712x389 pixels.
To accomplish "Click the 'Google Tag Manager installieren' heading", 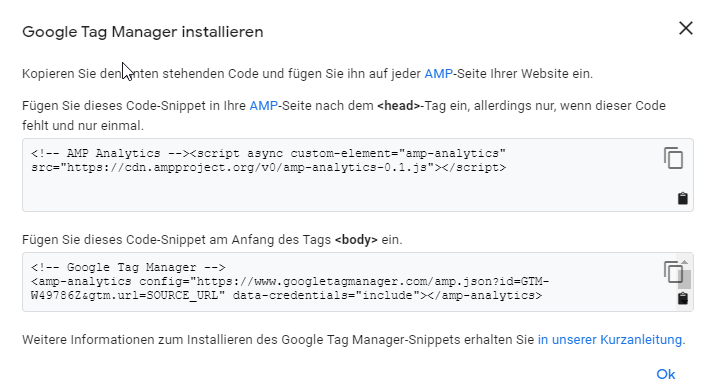I will (x=143, y=32).
